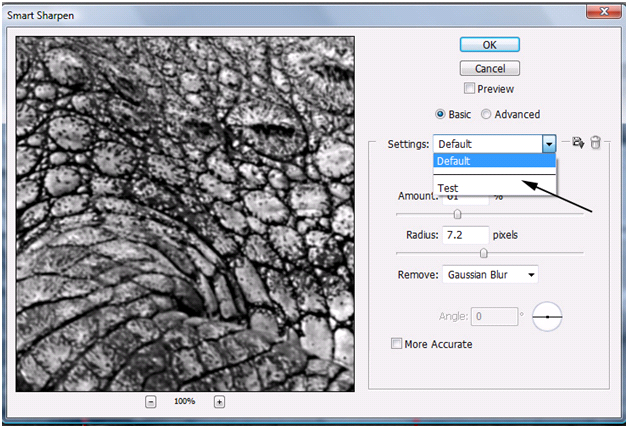This screenshot has width=628, height=428.
Task: Click the Settings combo box field
Action: [x=495, y=144]
